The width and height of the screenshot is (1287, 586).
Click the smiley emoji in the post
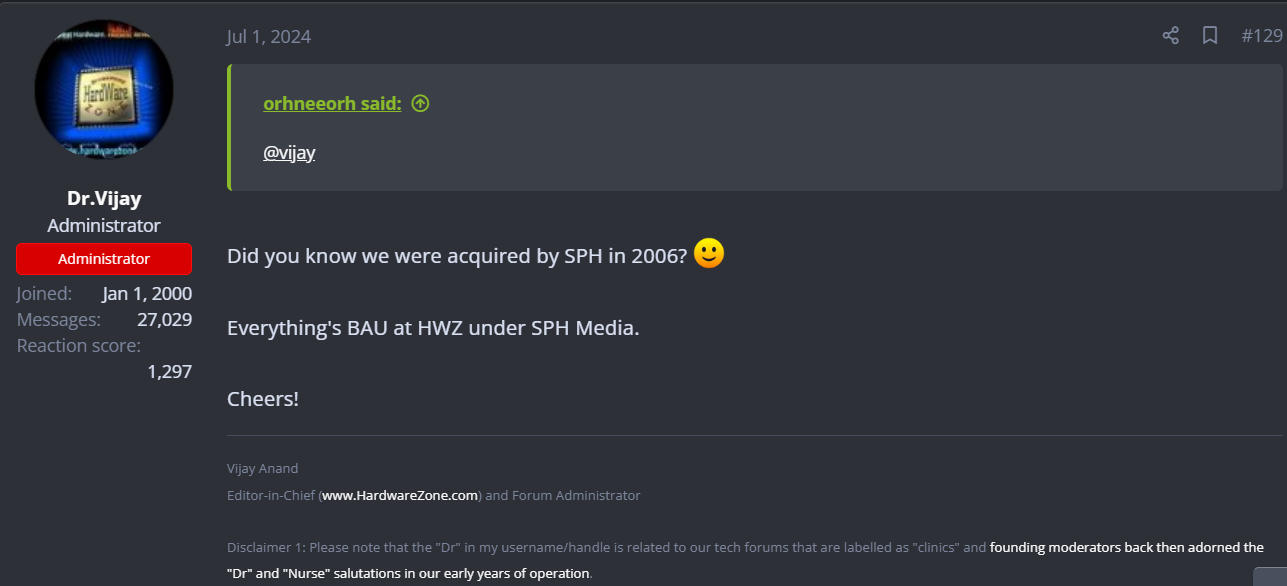(x=708, y=254)
